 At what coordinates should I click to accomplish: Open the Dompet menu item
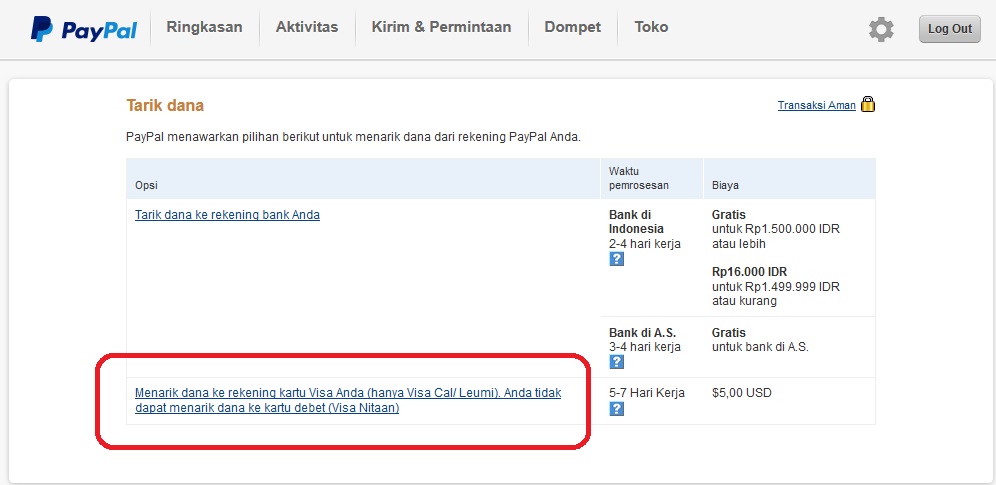(x=572, y=27)
